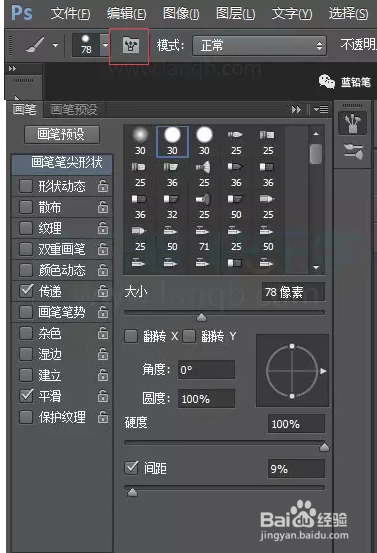The width and height of the screenshot is (377, 553).
Task: Open the 图像 menu
Action: click(181, 14)
